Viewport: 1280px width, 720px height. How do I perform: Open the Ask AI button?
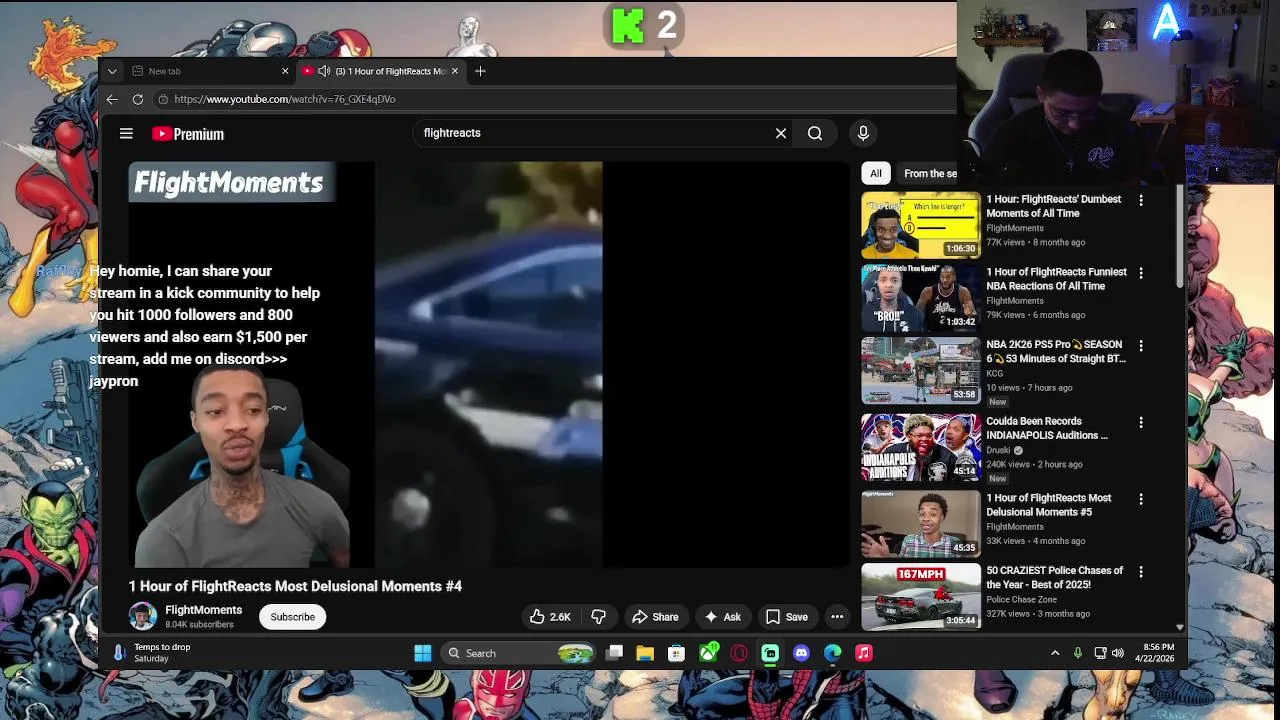pyautogui.click(x=722, y=617)
